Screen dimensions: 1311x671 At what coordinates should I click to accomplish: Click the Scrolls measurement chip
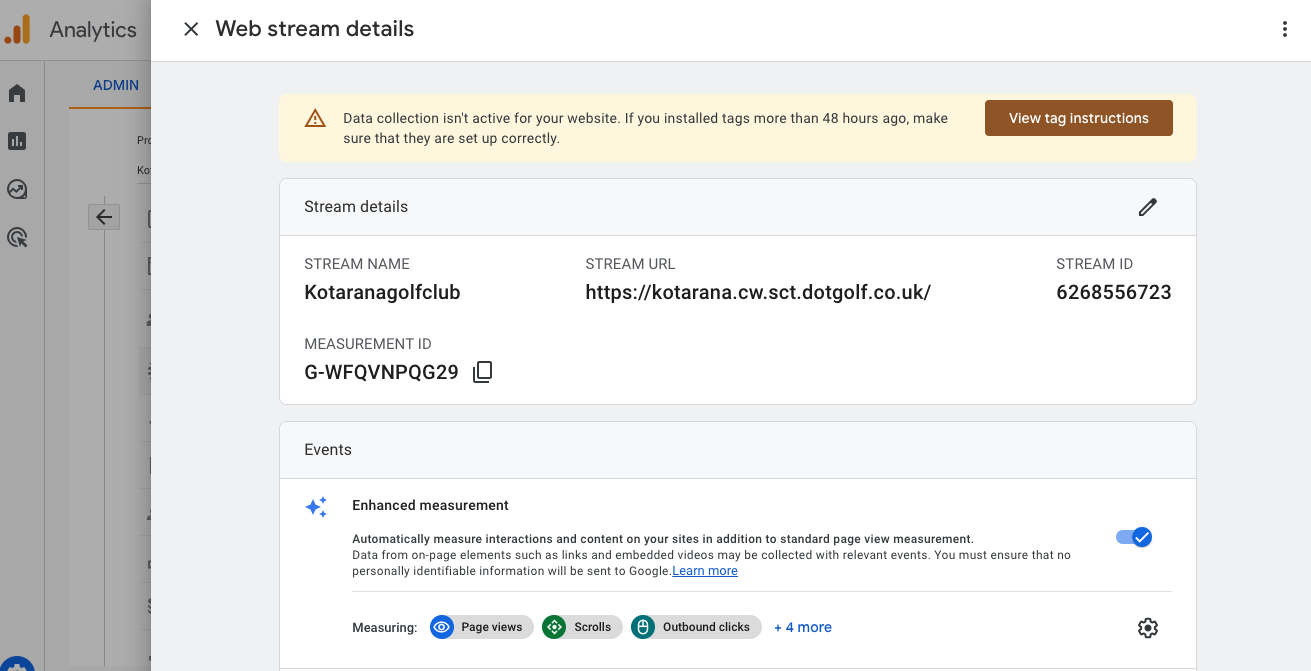582,627
